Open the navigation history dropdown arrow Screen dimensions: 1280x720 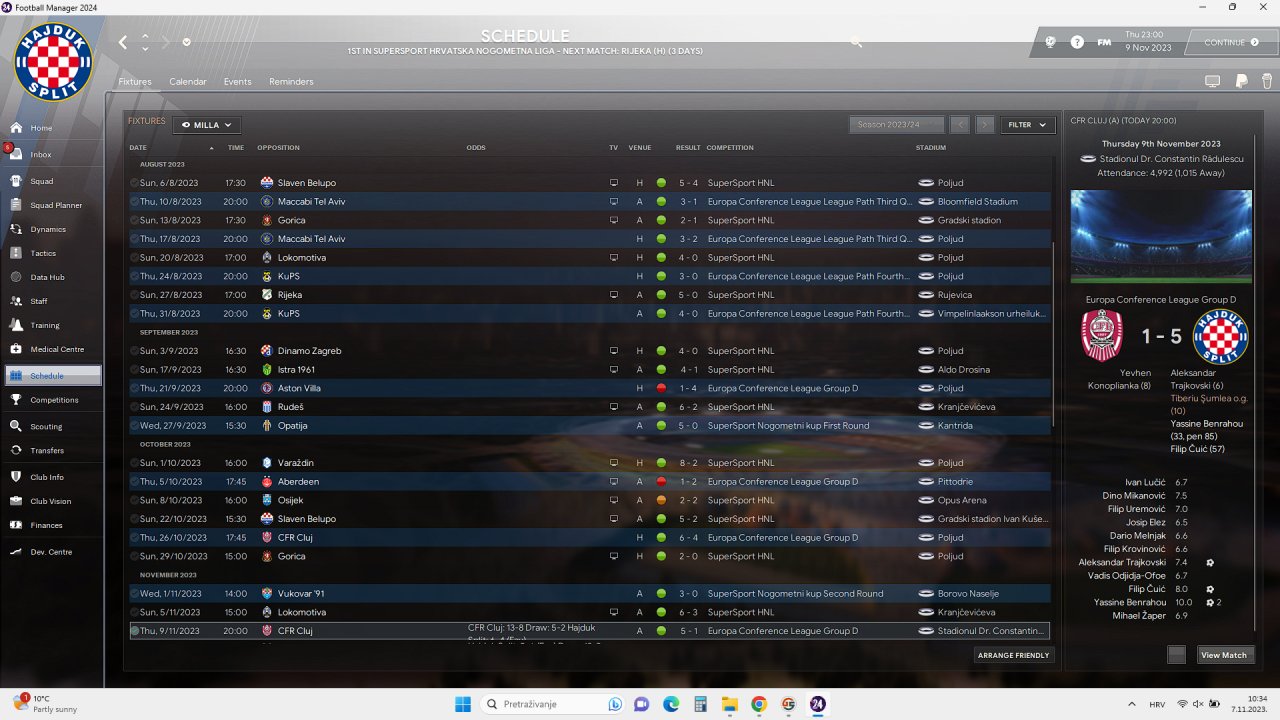186,42
